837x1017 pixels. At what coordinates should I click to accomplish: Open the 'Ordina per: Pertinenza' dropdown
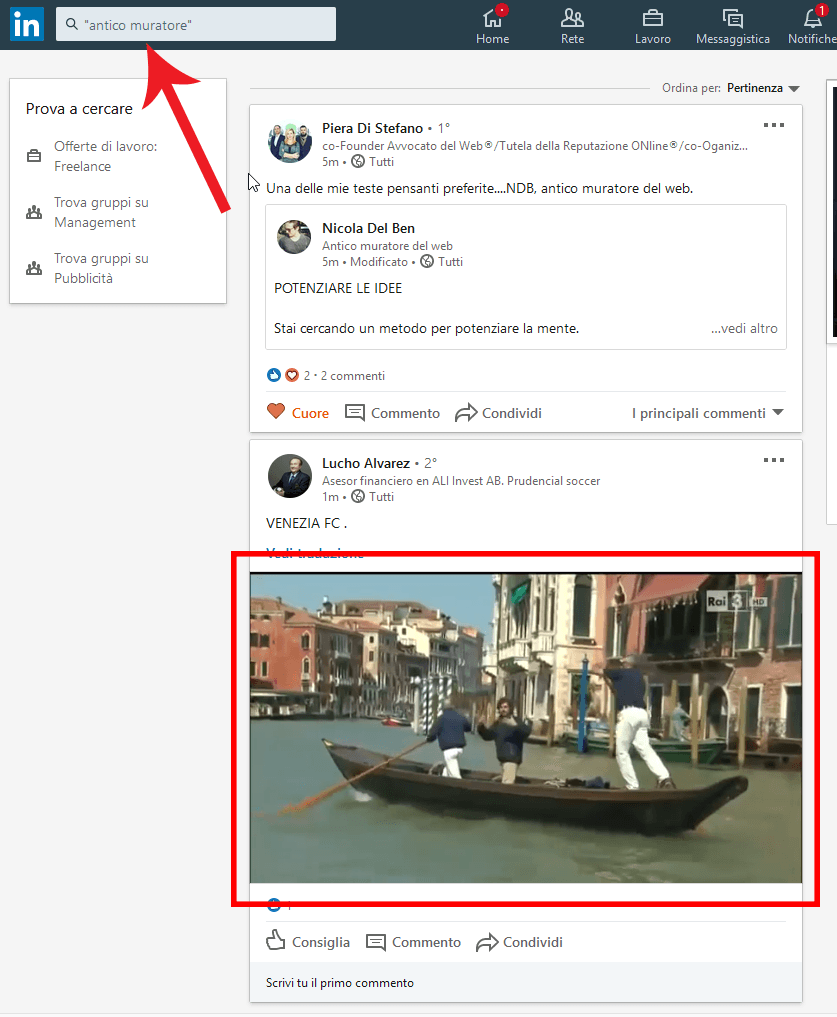[x=762, y=87]
